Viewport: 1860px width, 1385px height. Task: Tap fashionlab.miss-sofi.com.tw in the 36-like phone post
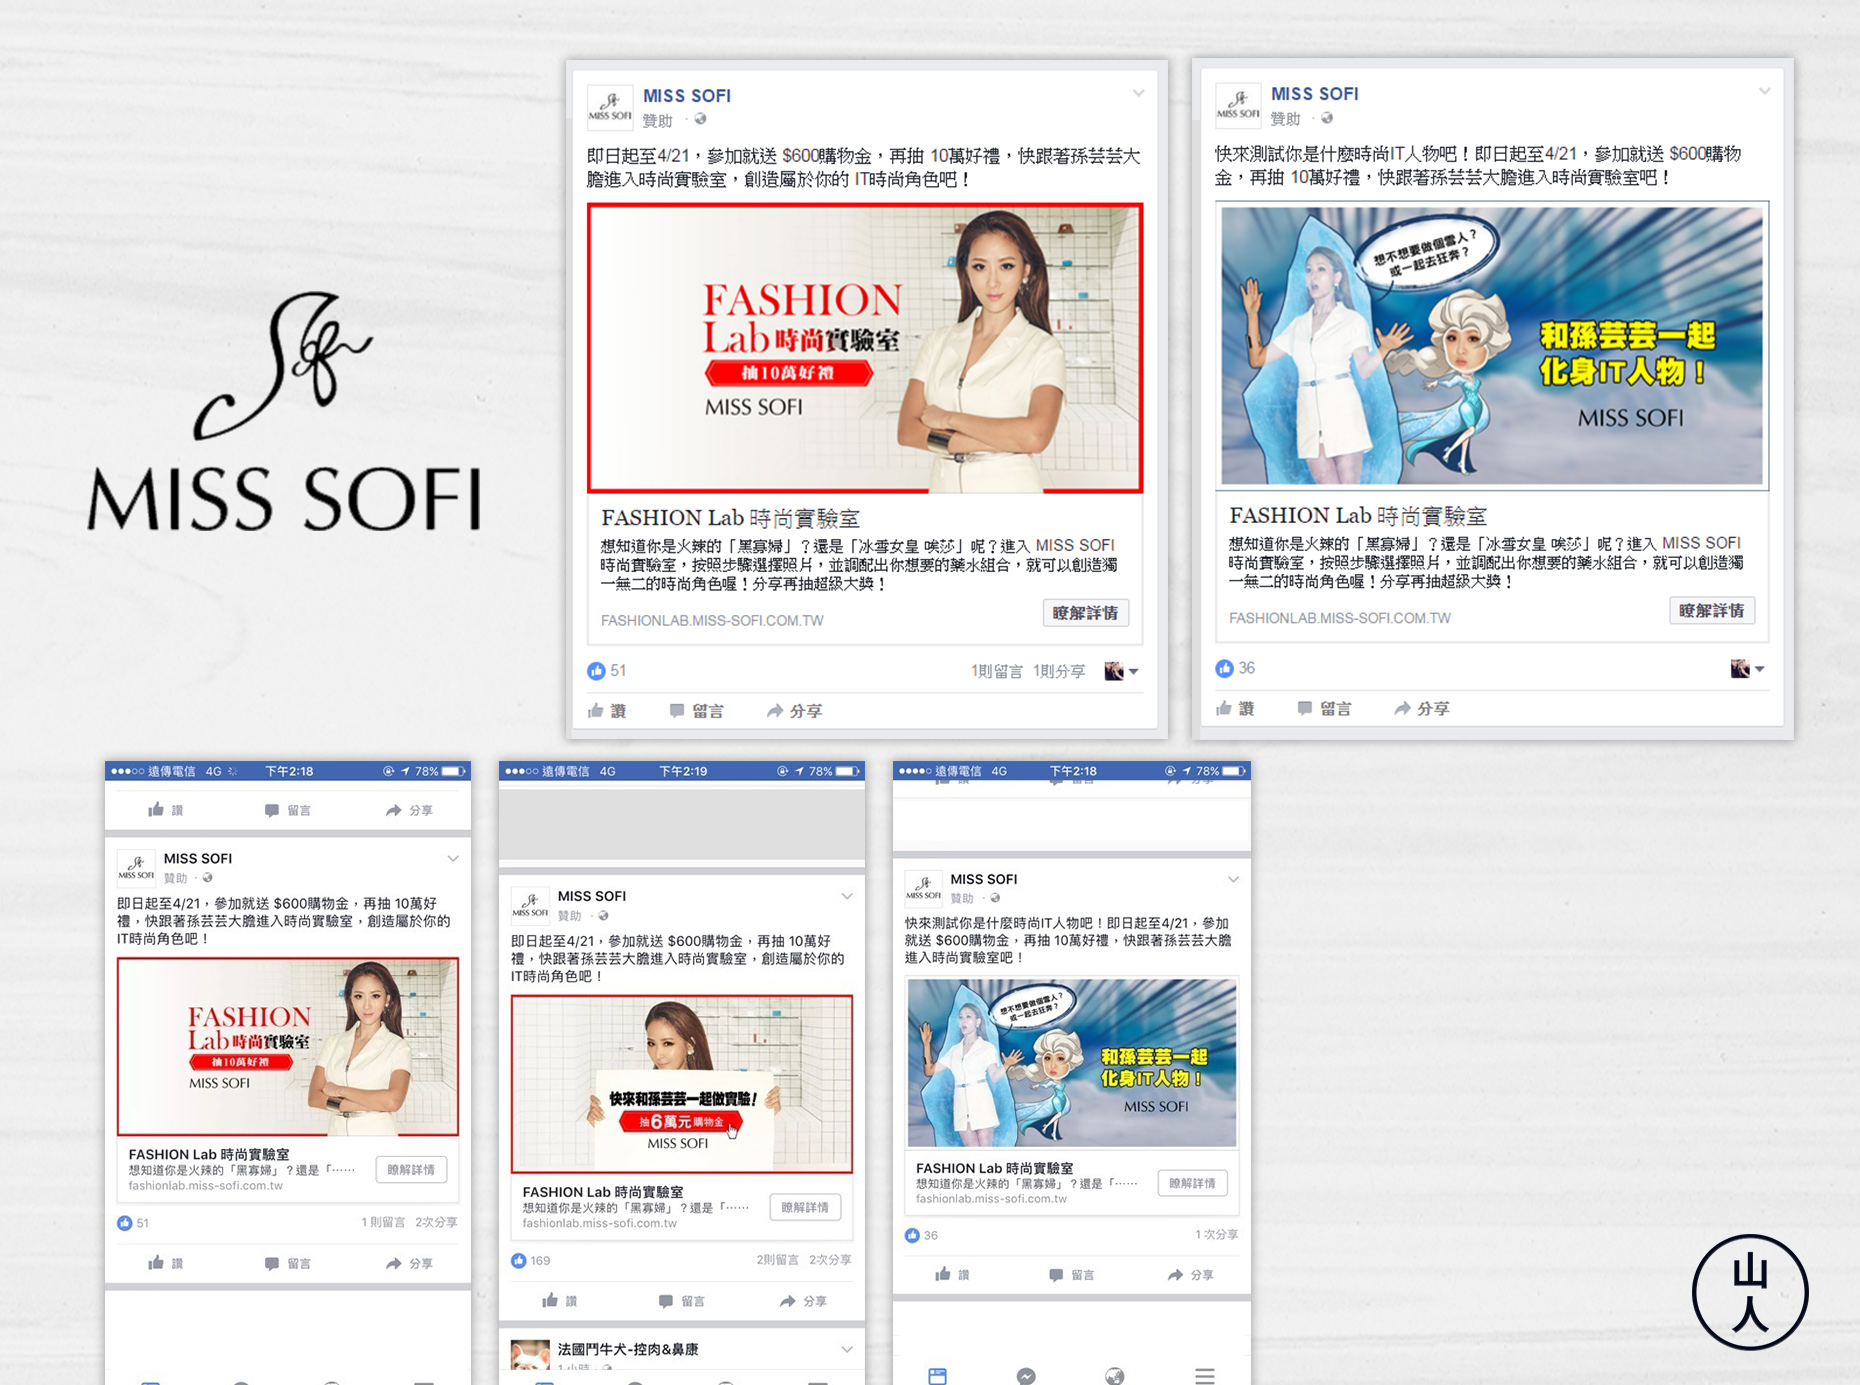(991, 1199)
